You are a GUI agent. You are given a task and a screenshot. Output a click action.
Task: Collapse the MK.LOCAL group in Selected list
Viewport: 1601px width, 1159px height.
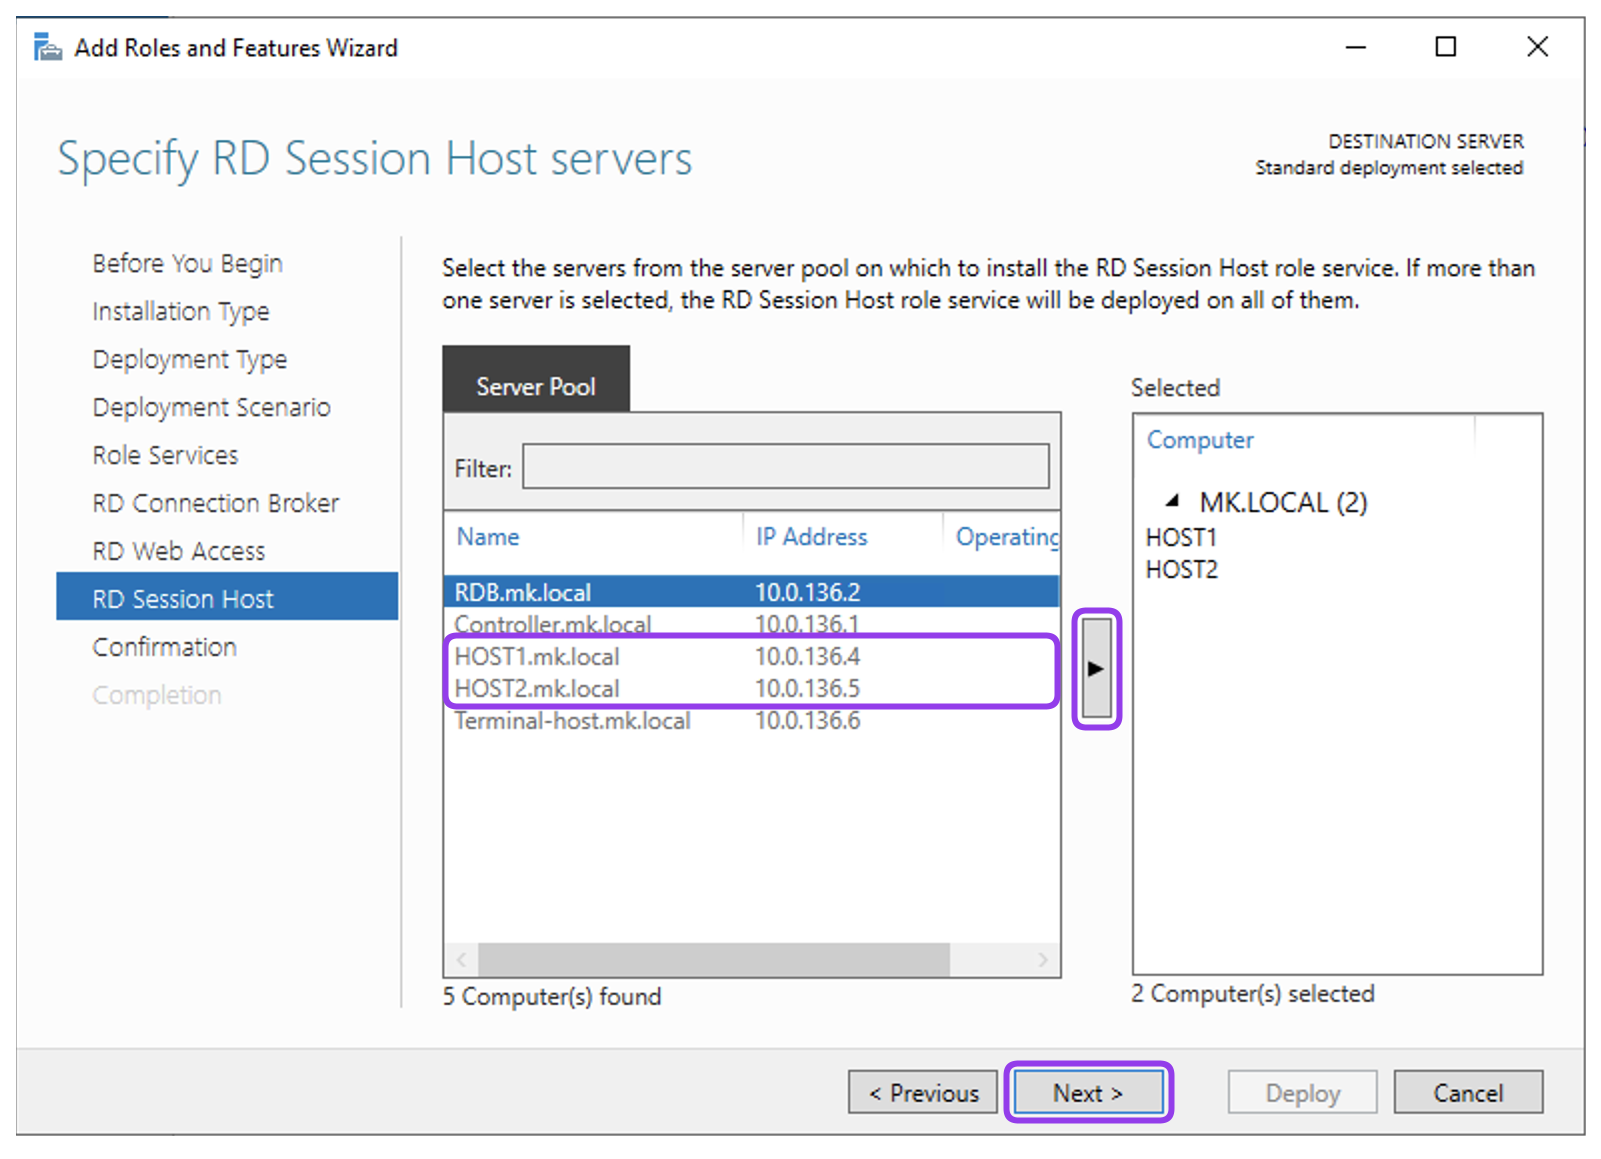point(1172,501)
